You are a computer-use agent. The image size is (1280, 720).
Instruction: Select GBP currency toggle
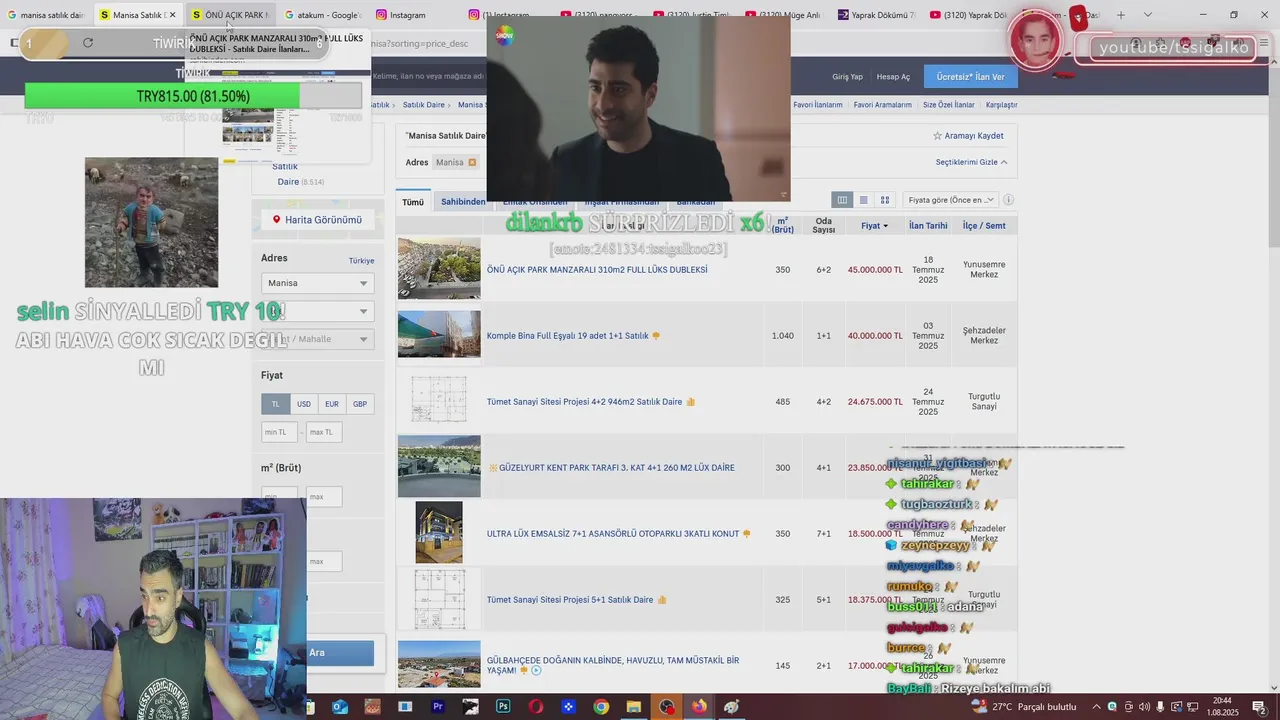(x=360, y=404)
